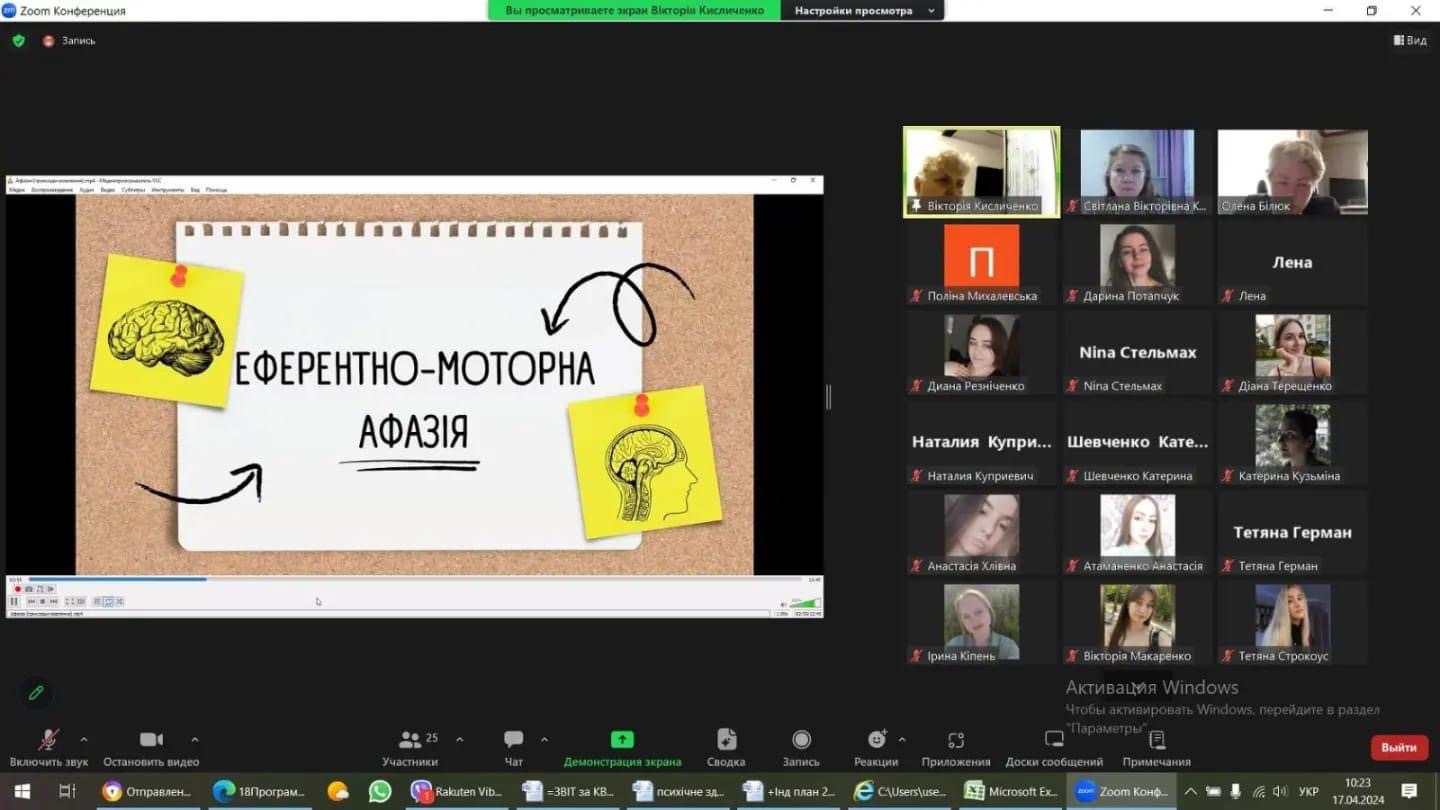The width and height of the screenshot is (1440, 810).
Task: Switch to Microsoft Excel taskbar item
Action: [1011, 791]
